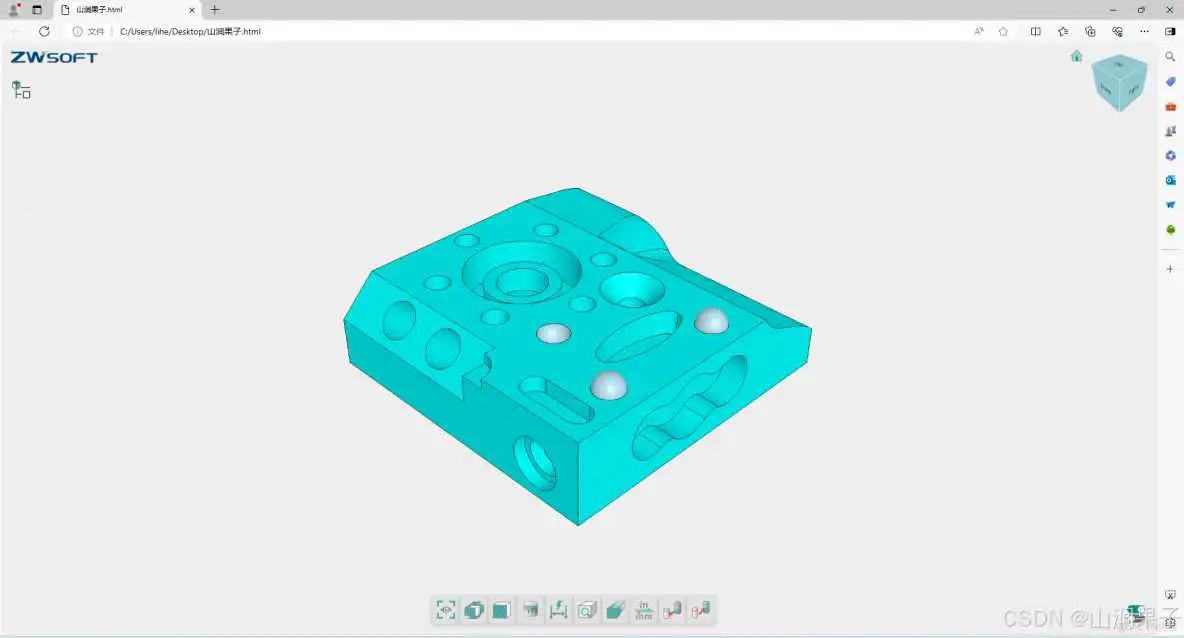Open the green ball sidebar icon
This screenshot has width=1184, height=638.
1170,230
